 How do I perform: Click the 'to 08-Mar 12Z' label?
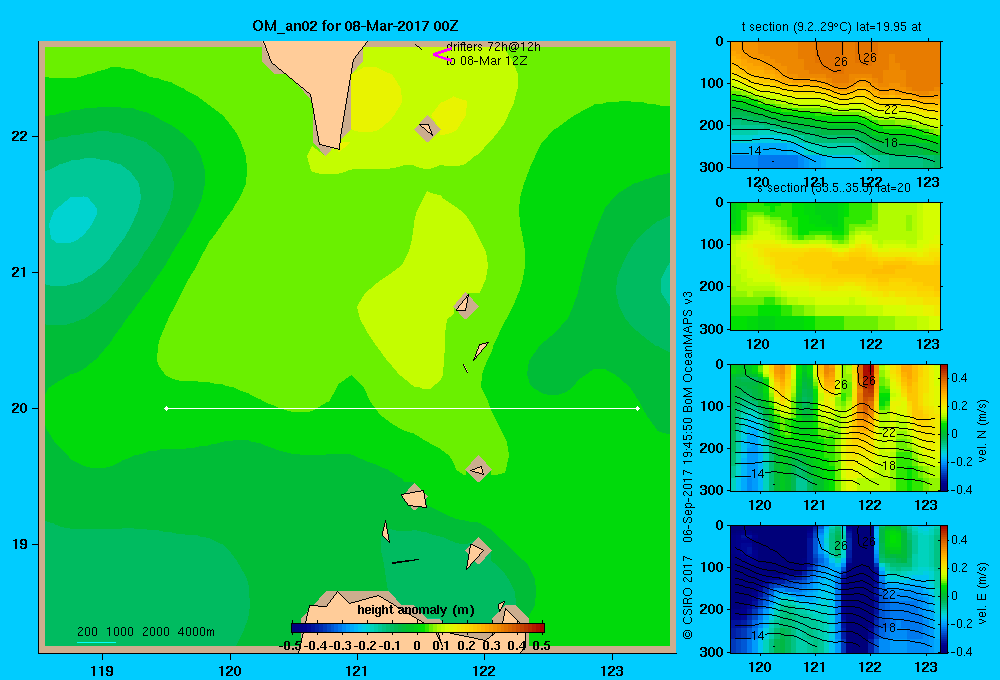pyautogui.click(x=487, y=61)
